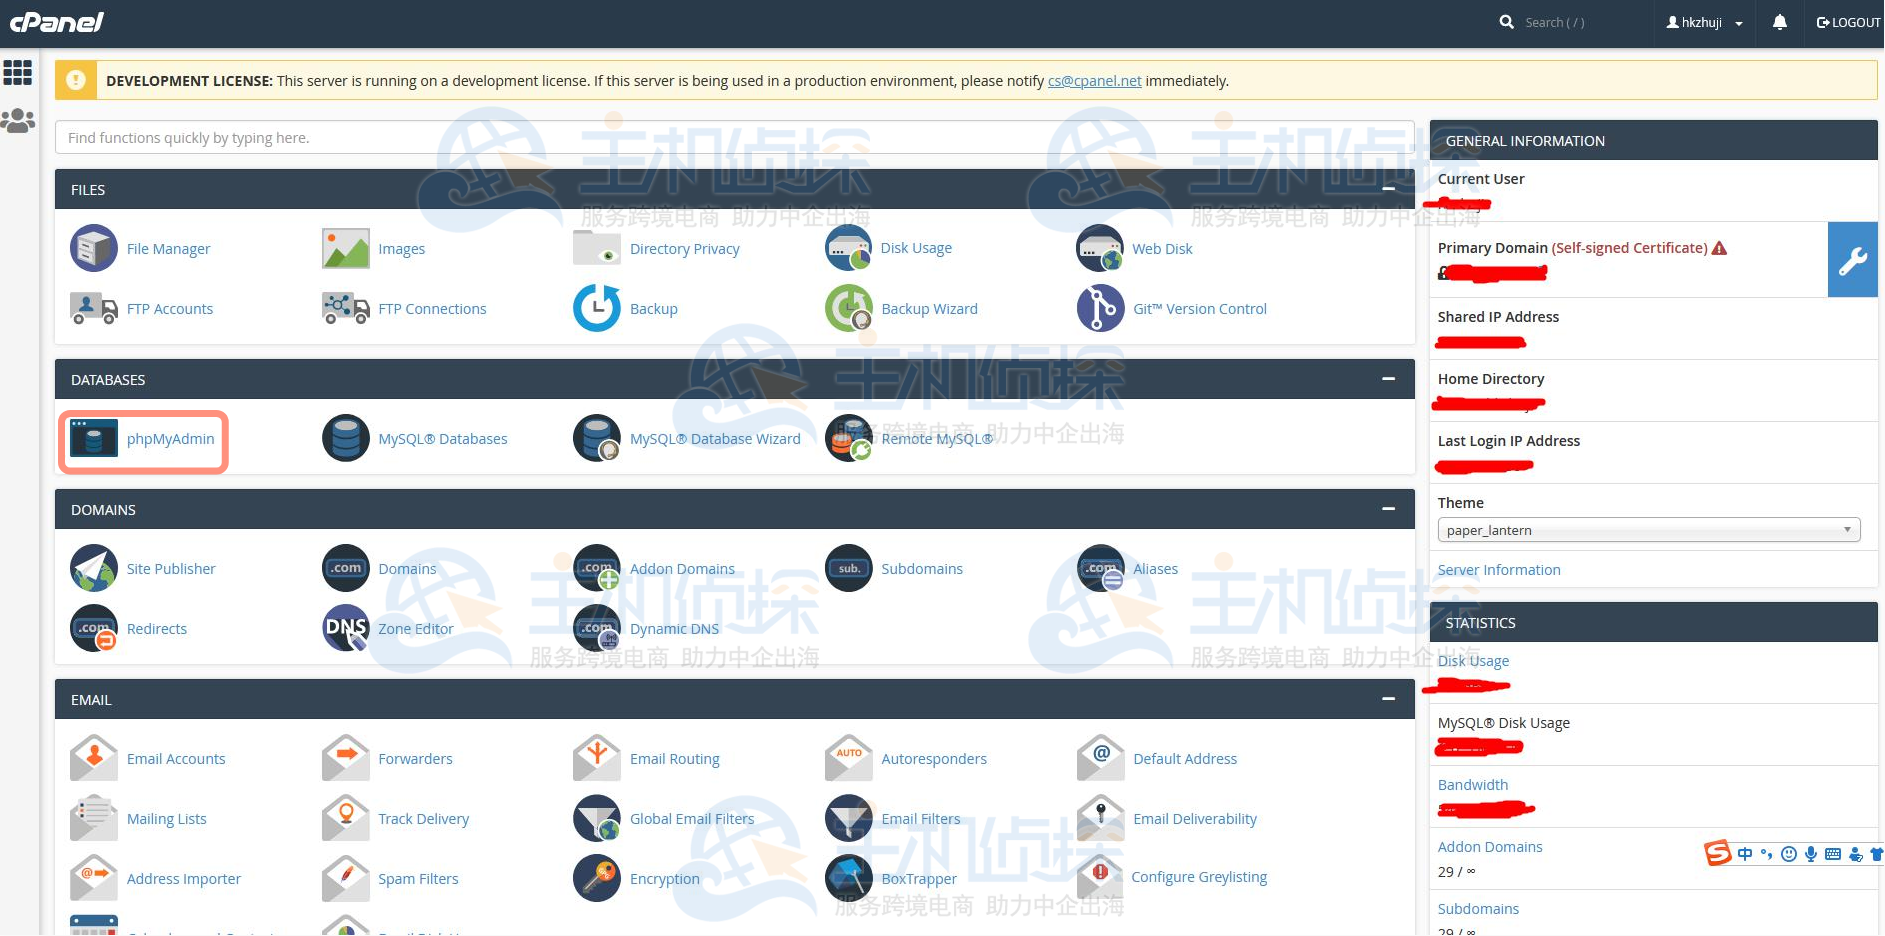Open the Git Version Control icon
1885x936 pixels.
1100,308
